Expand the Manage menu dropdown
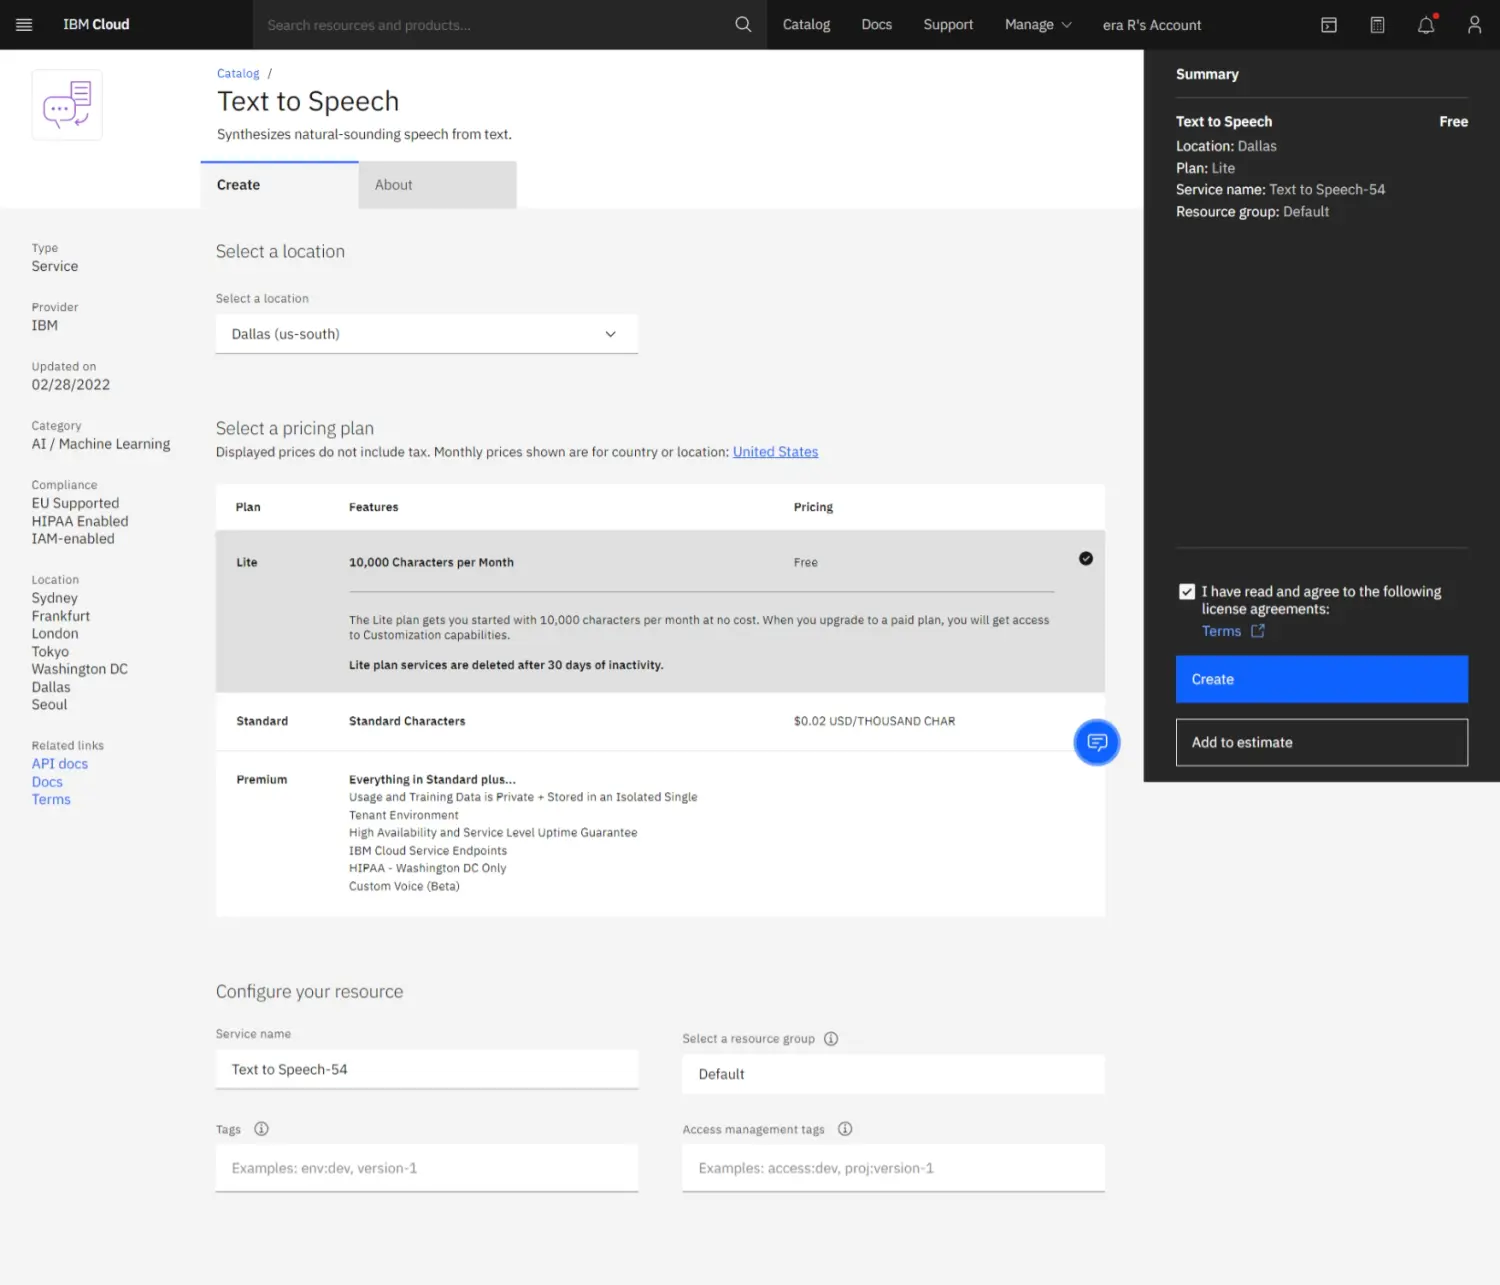The image size is (1500, 1285). point(1037,25)
